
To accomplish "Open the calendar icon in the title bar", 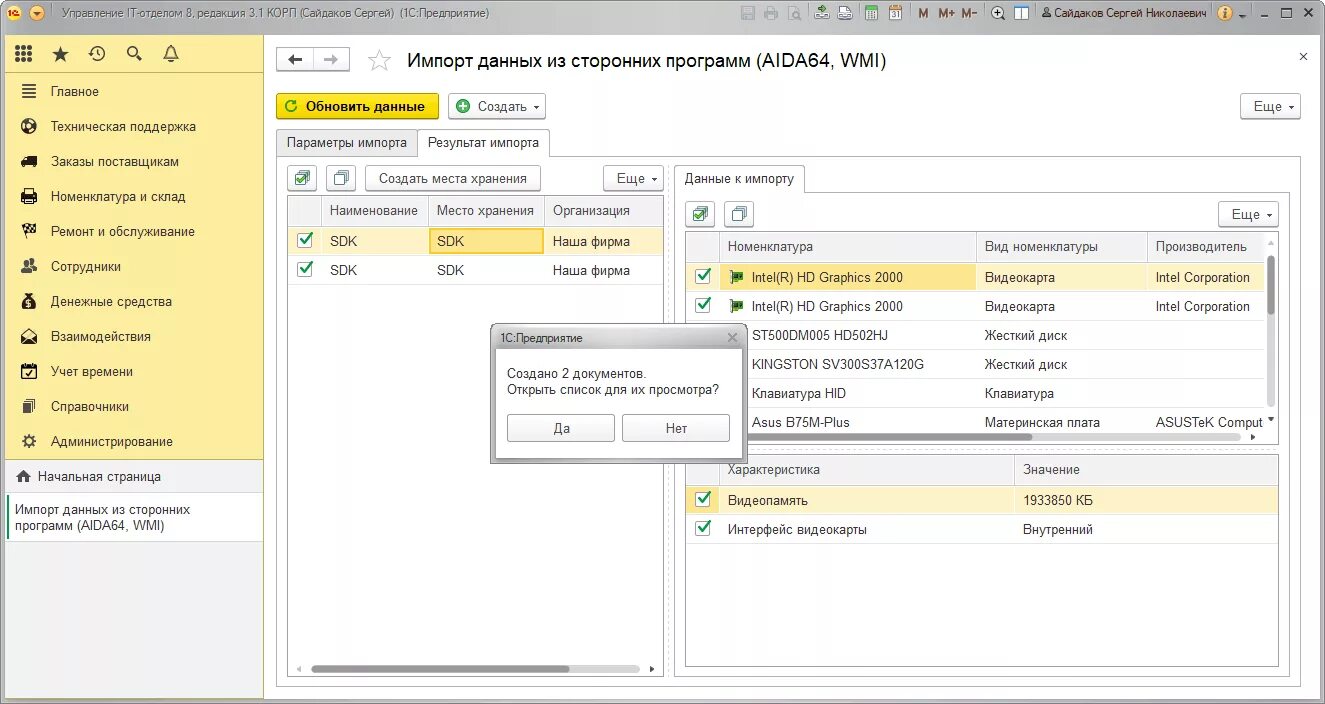I will (x=895, y=13).
